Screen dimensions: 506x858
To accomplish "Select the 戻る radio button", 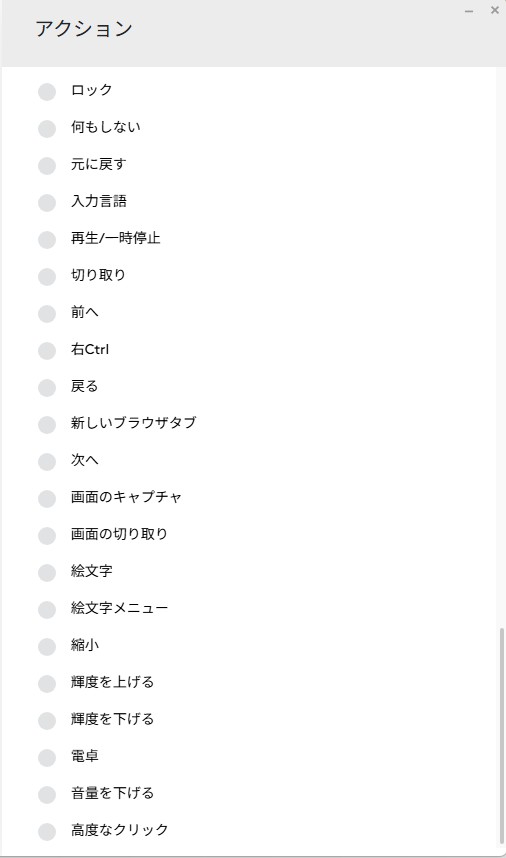I will [47, 387].
